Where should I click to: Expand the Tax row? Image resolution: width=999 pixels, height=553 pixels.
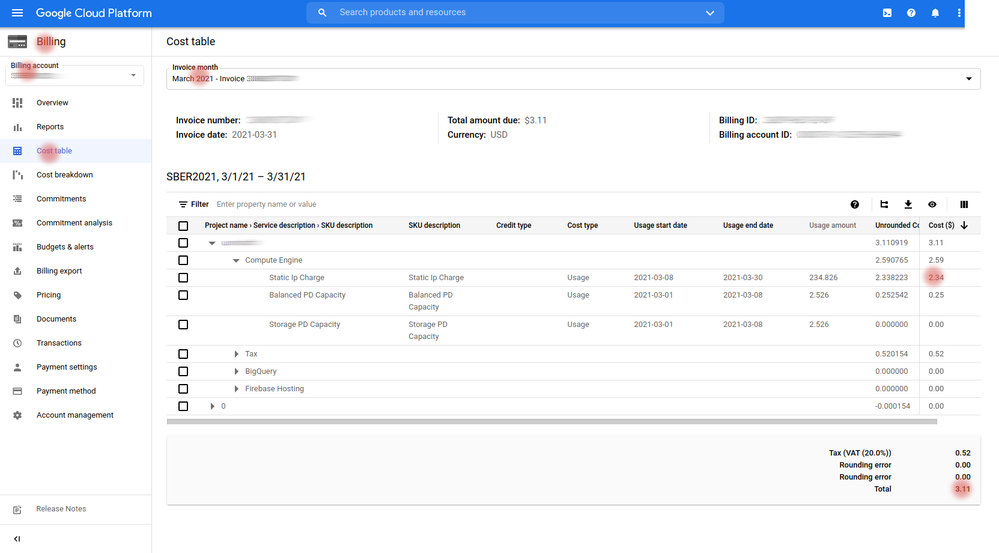pyautogui.click(x=236, y=354)
